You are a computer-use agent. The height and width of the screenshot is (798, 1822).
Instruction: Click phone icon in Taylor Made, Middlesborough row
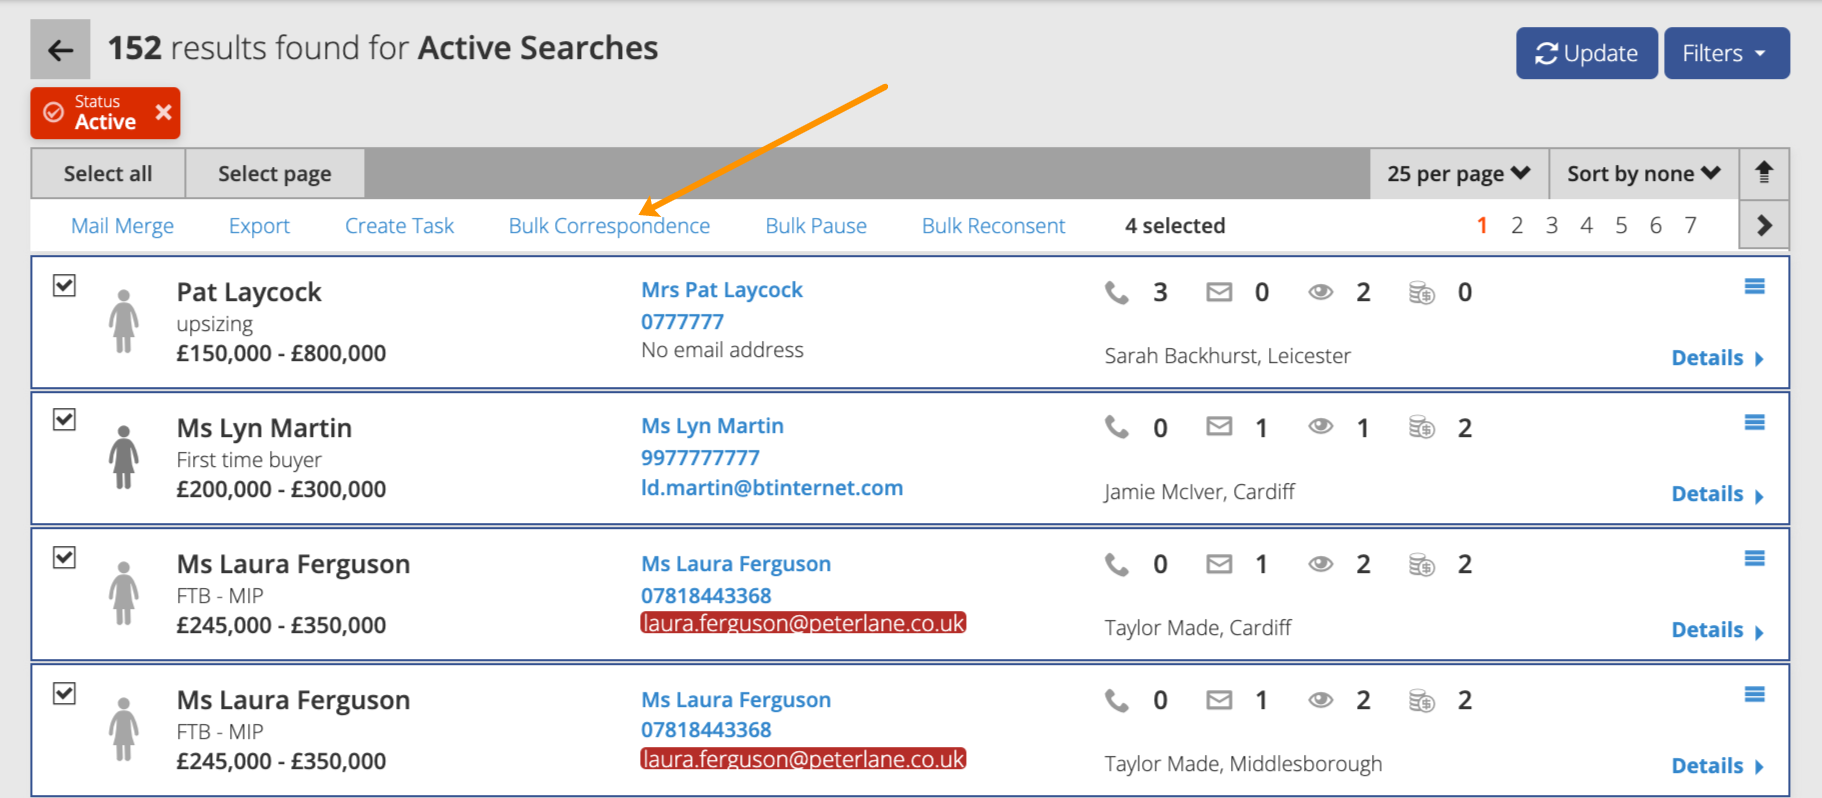point(1117,701)
